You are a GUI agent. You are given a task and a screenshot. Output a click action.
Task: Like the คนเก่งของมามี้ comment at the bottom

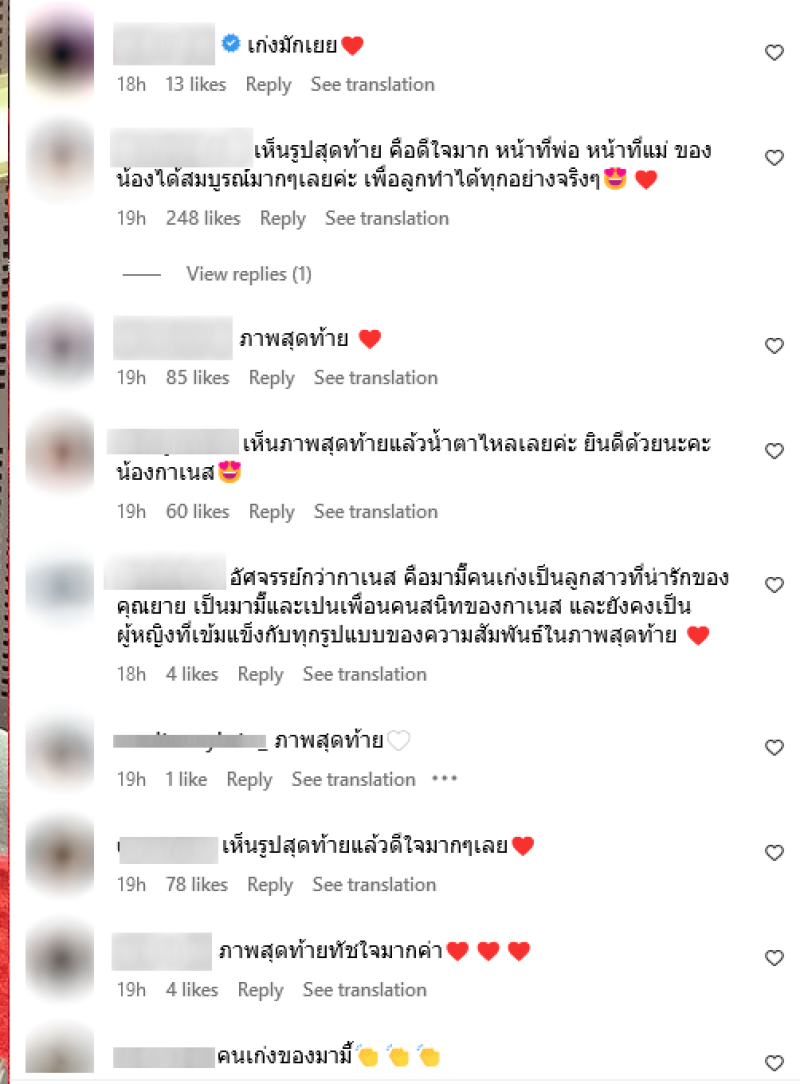point(774,1063)
